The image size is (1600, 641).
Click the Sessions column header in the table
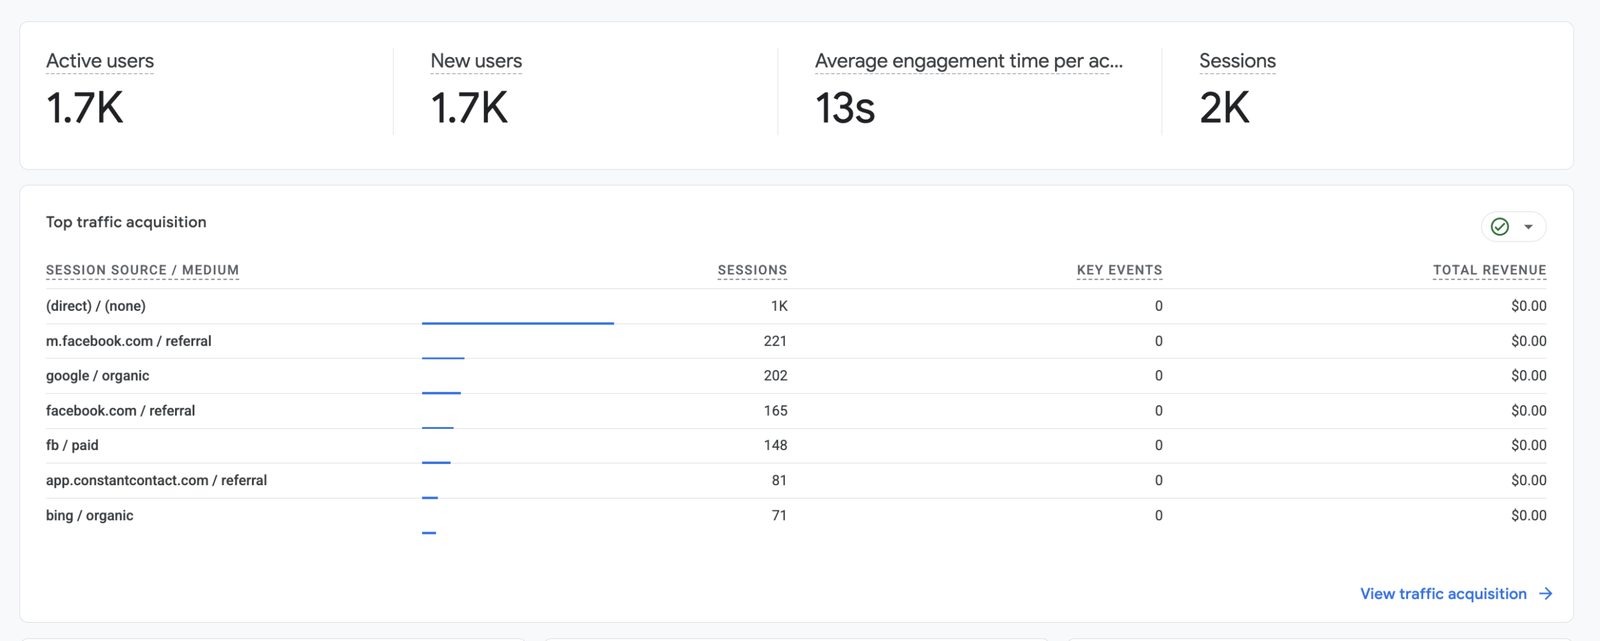point(752,270)
